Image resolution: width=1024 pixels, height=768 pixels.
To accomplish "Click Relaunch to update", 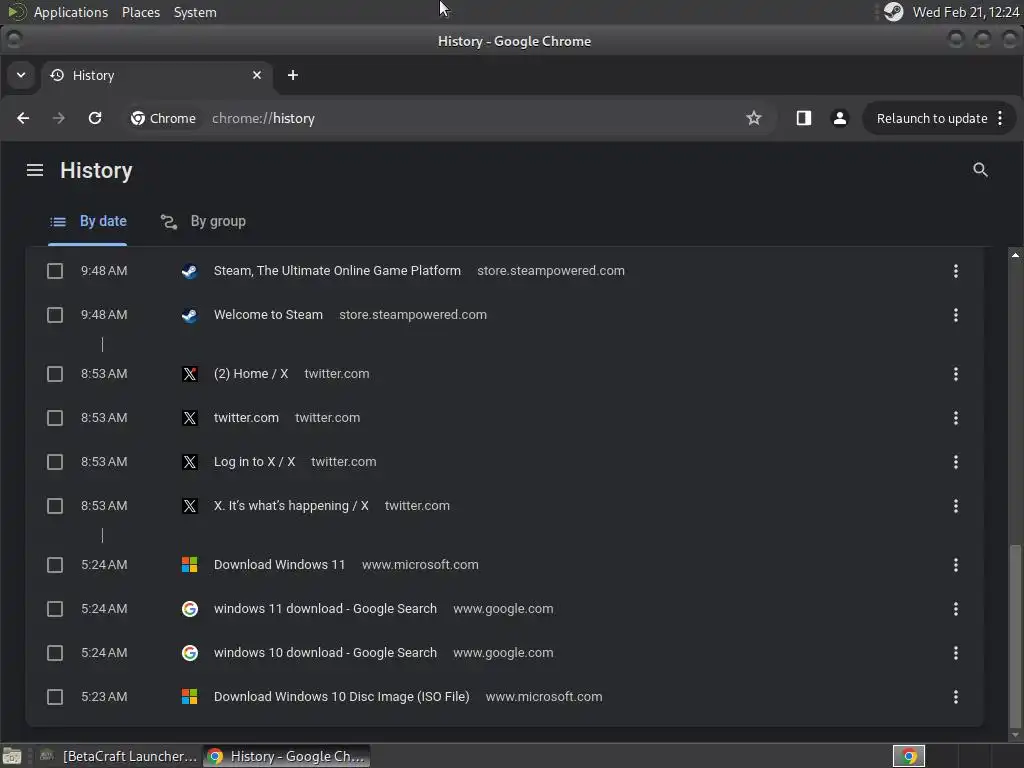I will pyautogui.click(x=931, y=118).
